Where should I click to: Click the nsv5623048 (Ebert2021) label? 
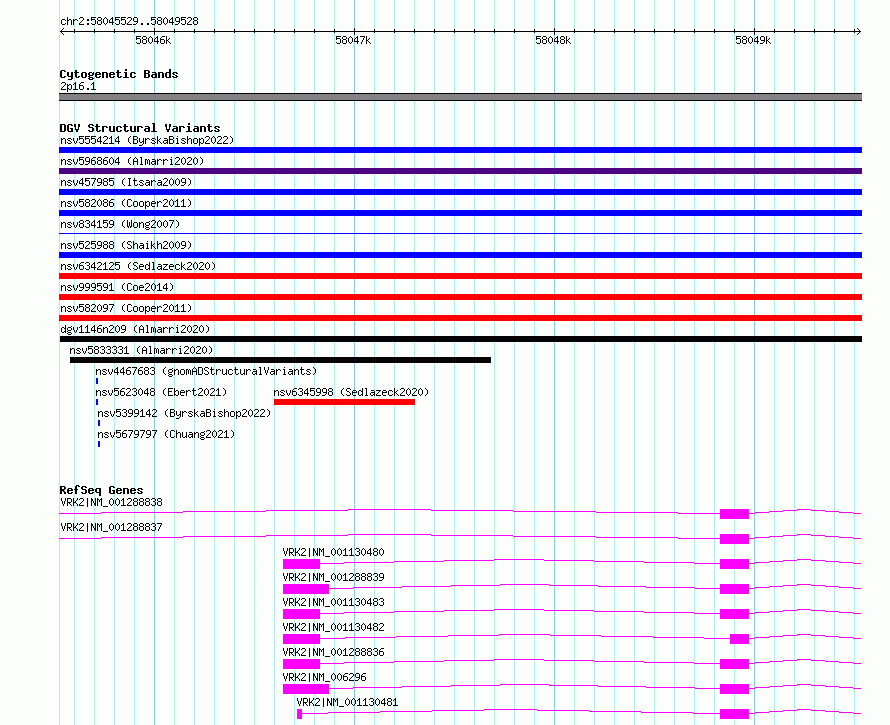[x=161, y=392]
